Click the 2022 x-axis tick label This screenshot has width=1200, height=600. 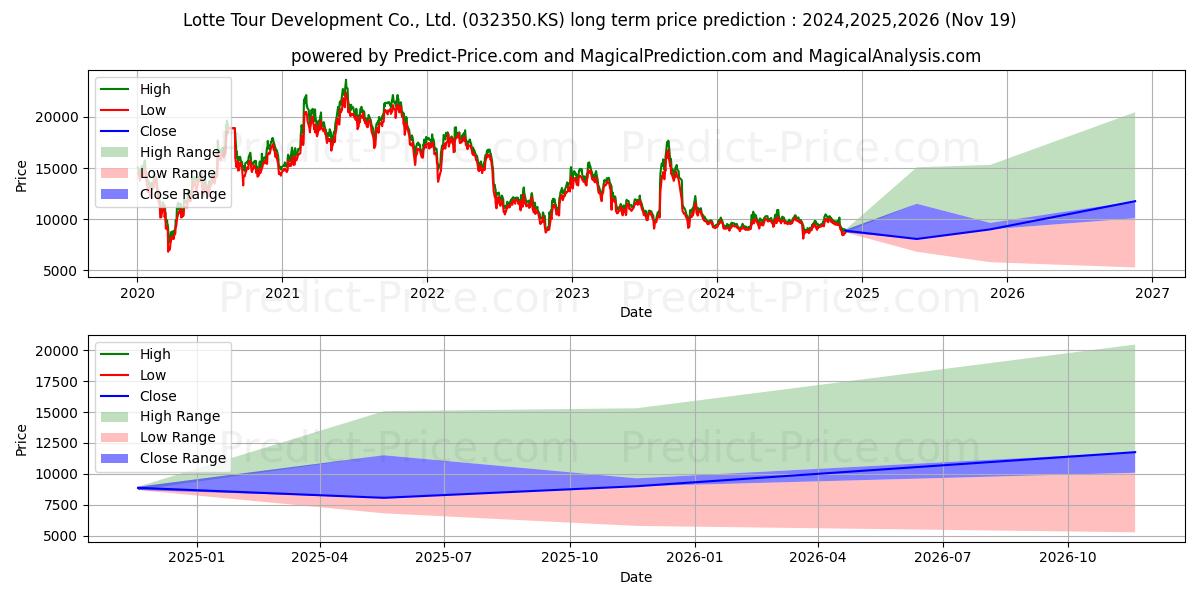coord(427,293)
